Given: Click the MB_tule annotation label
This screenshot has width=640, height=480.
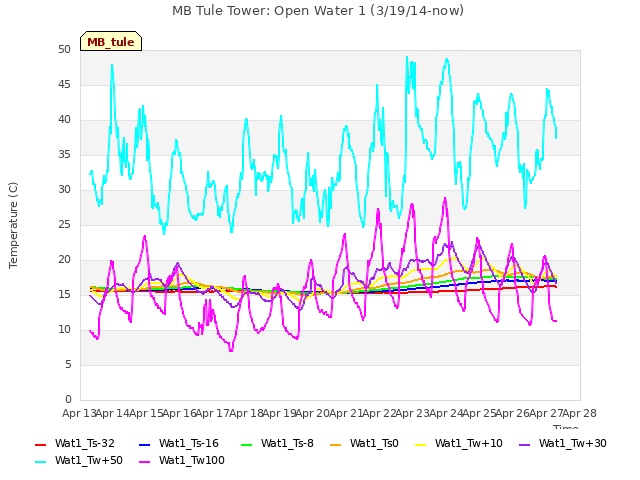Looking at the screenshot, I should coord(111,41).
